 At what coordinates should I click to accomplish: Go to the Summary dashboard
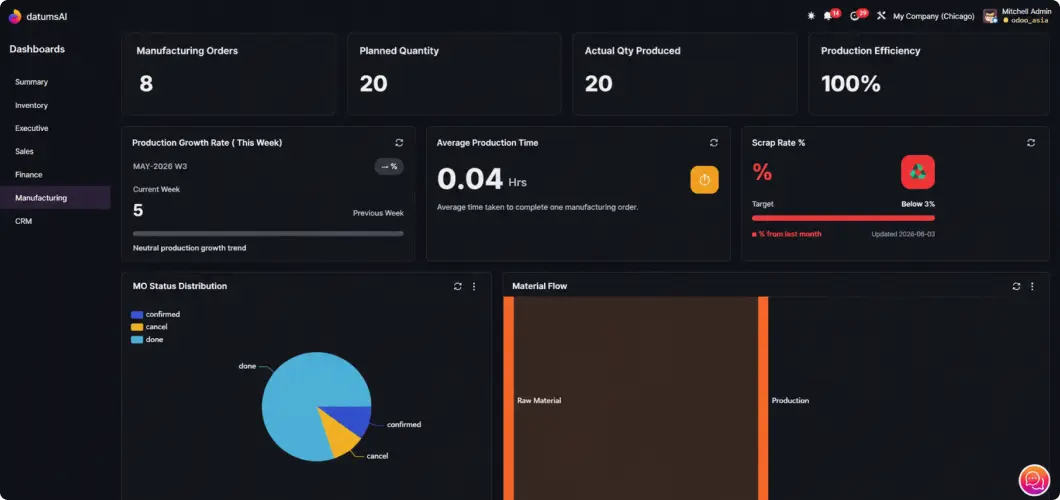[32, 82]
